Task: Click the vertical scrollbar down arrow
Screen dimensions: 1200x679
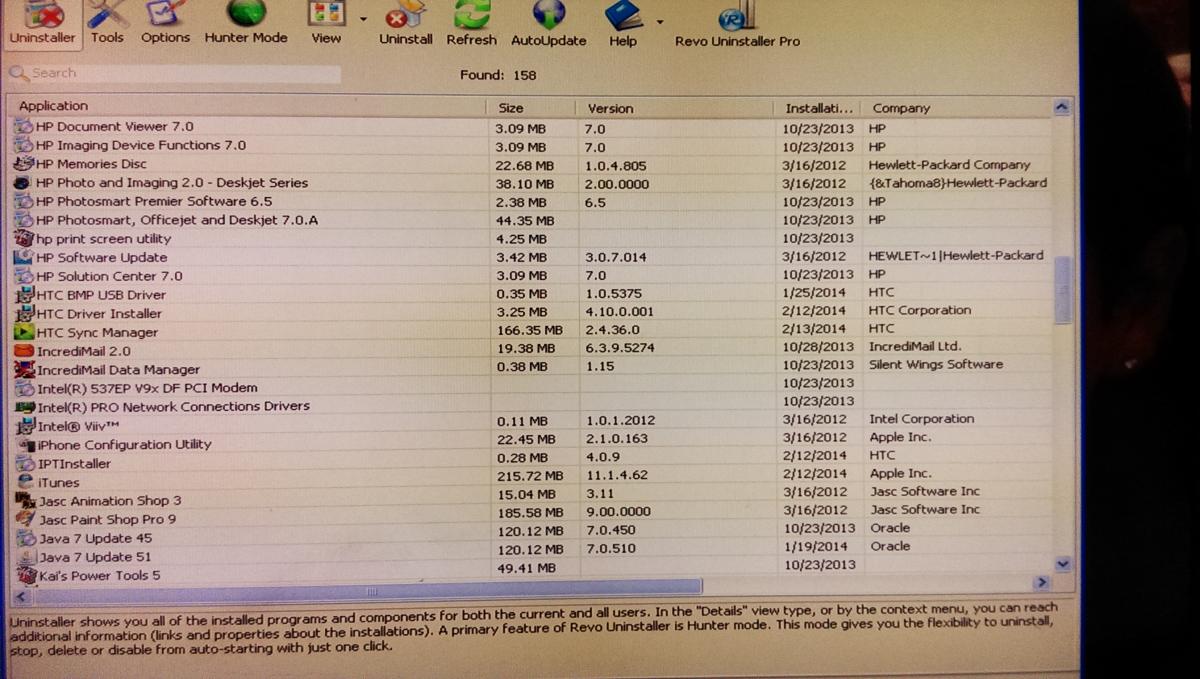Action: [1062, 564]
